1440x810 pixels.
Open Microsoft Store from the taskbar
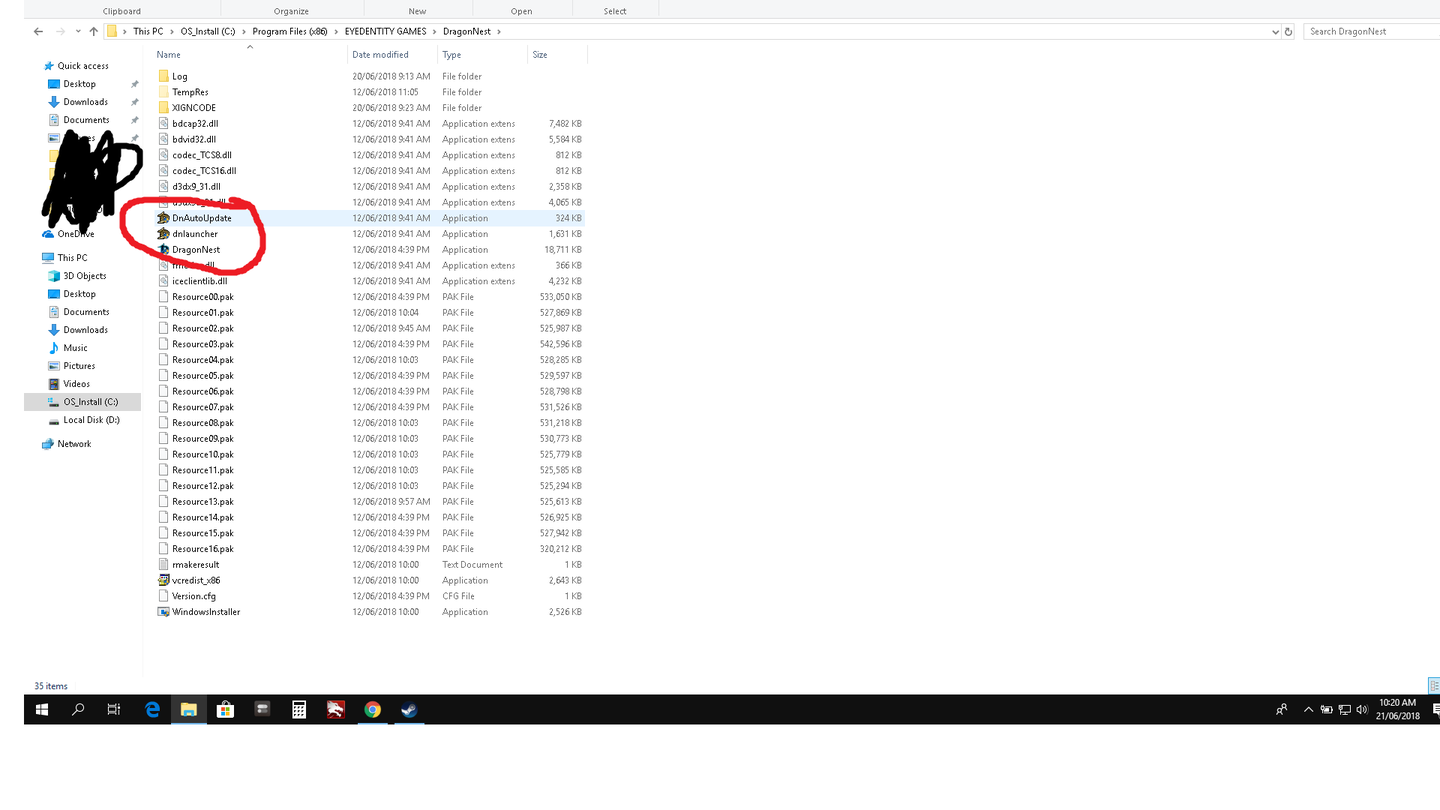point(225,710)
